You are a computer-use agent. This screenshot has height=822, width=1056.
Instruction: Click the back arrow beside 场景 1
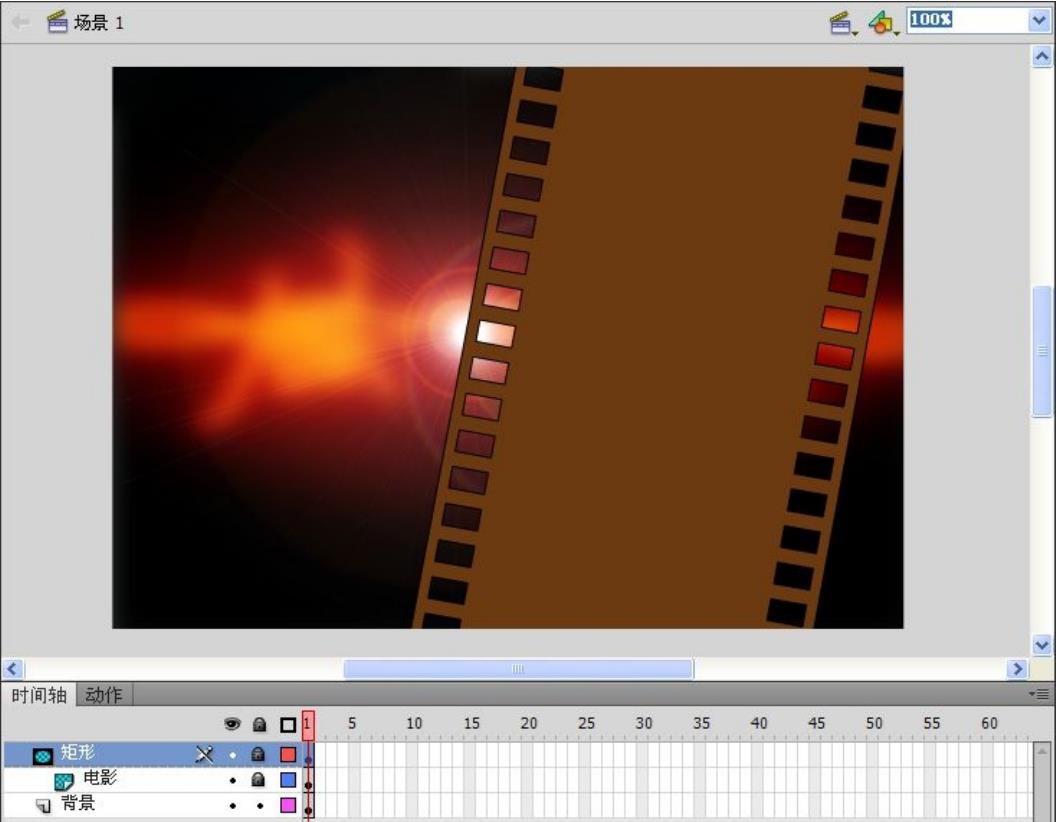point(21,22)
